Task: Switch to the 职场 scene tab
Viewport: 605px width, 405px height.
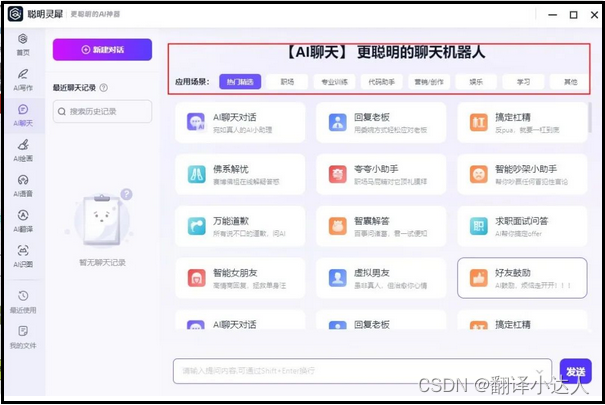Action: (x=287, y=82)
